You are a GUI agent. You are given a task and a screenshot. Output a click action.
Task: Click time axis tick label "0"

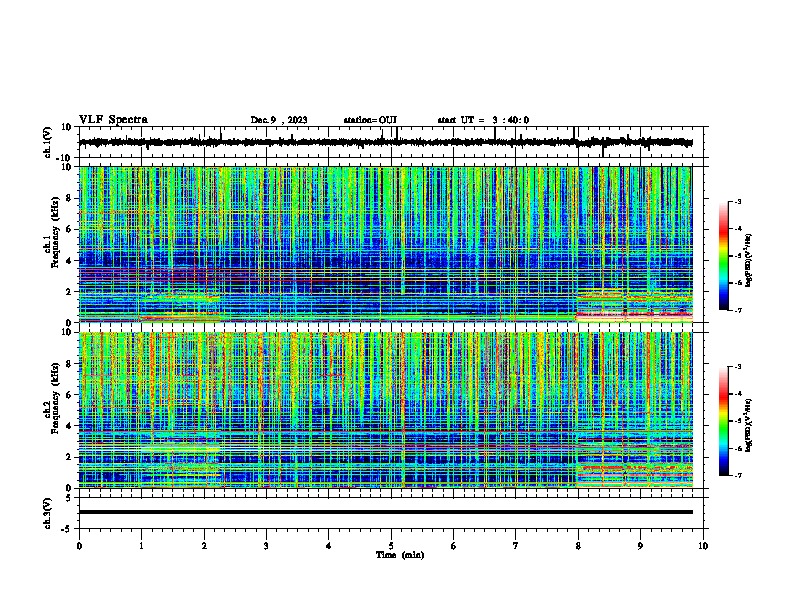[79, 546]
